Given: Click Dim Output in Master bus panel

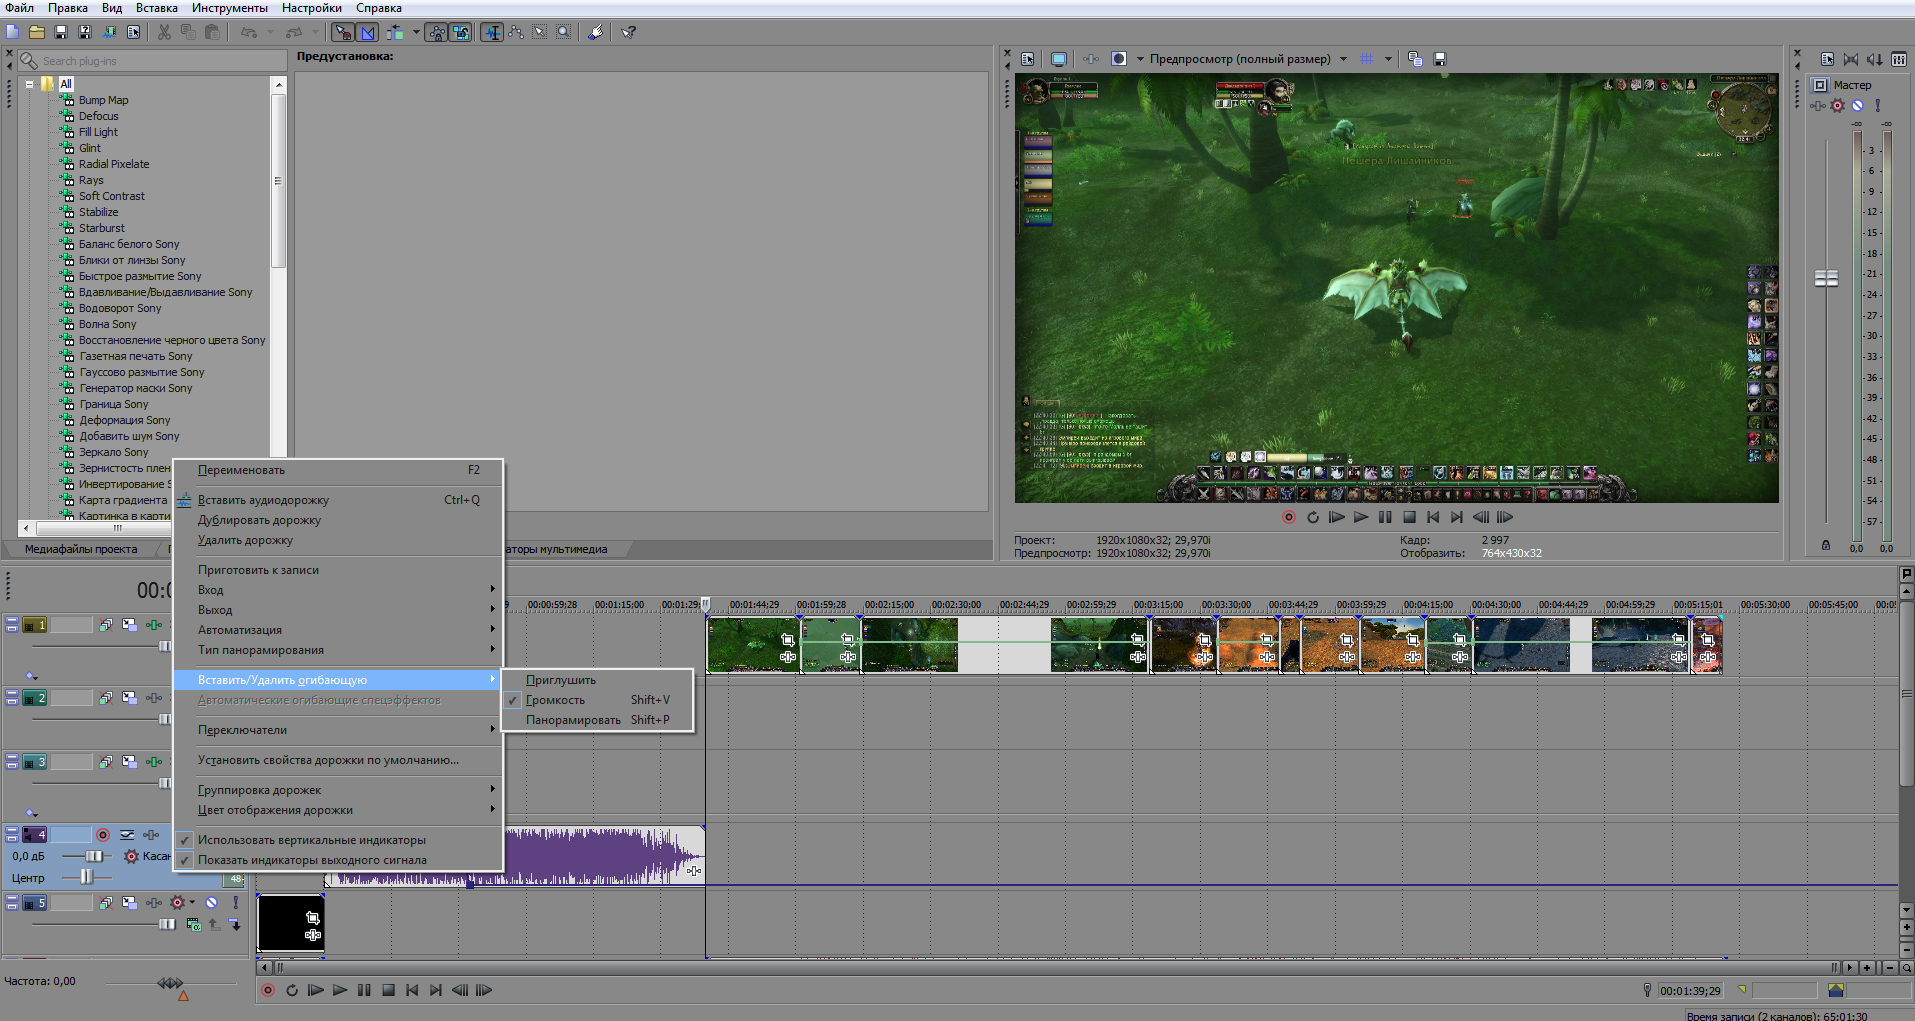Looking at the screenshot, I should click(1875, 59).
